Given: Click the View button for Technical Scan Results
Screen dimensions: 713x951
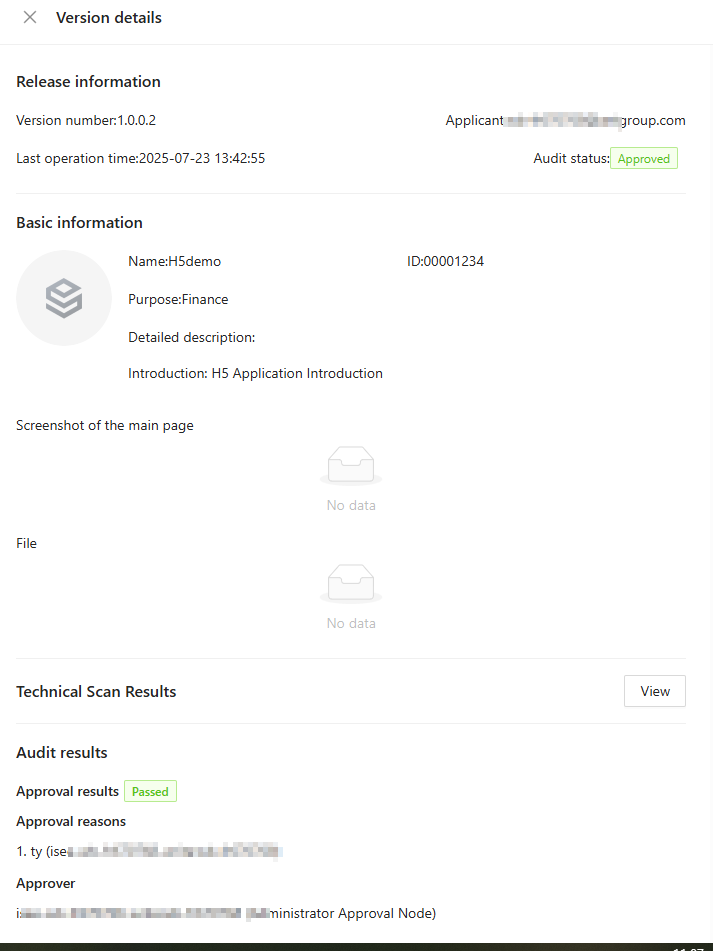Looking at the screenshot, I should coord(654,691).
